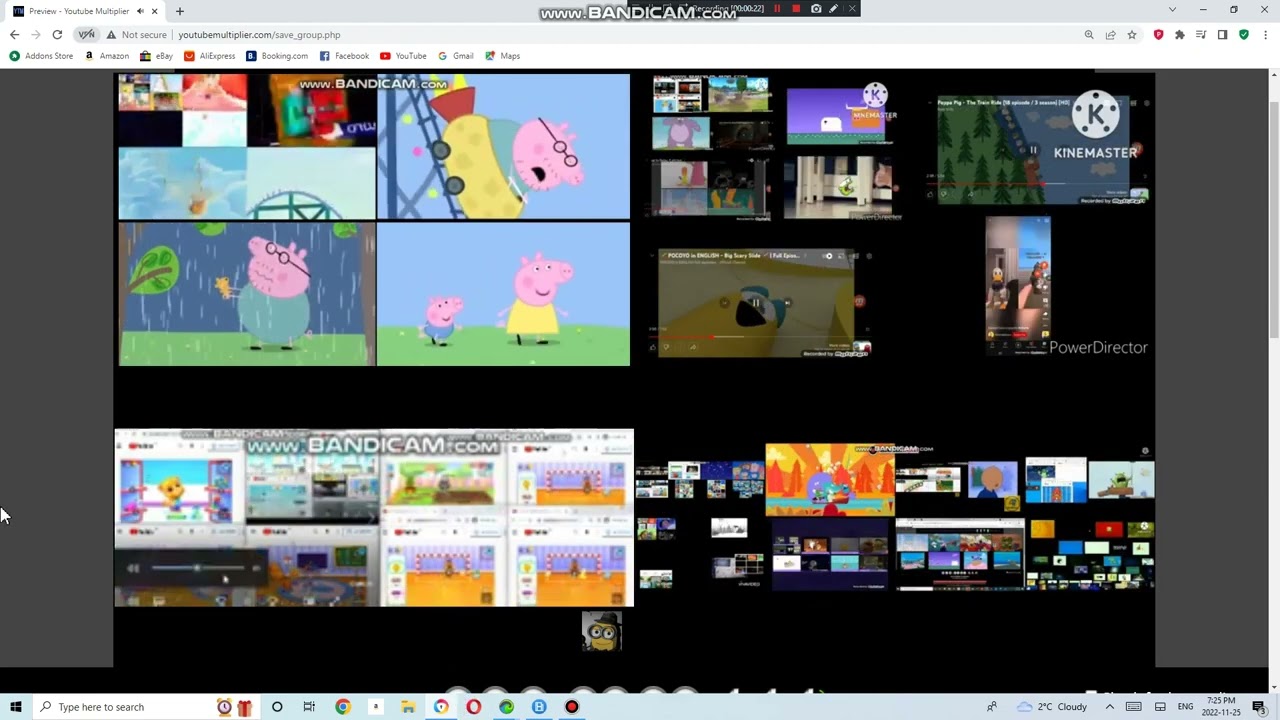1280x720 pixels.
Task: Take a Bandicam screenshot with the camera
Action: [x=816, y=9]
